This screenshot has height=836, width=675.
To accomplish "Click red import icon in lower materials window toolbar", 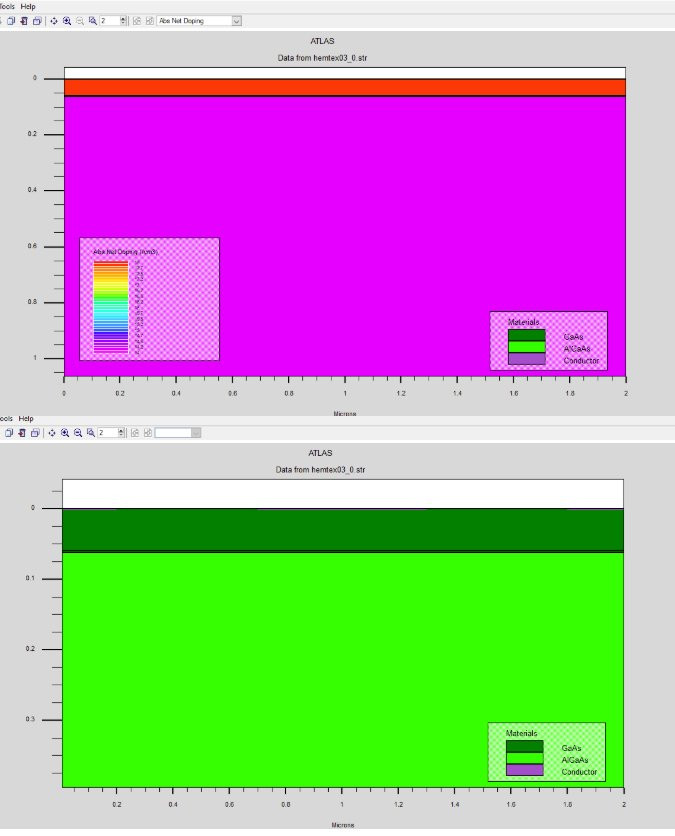I will [x=22, y=433].
